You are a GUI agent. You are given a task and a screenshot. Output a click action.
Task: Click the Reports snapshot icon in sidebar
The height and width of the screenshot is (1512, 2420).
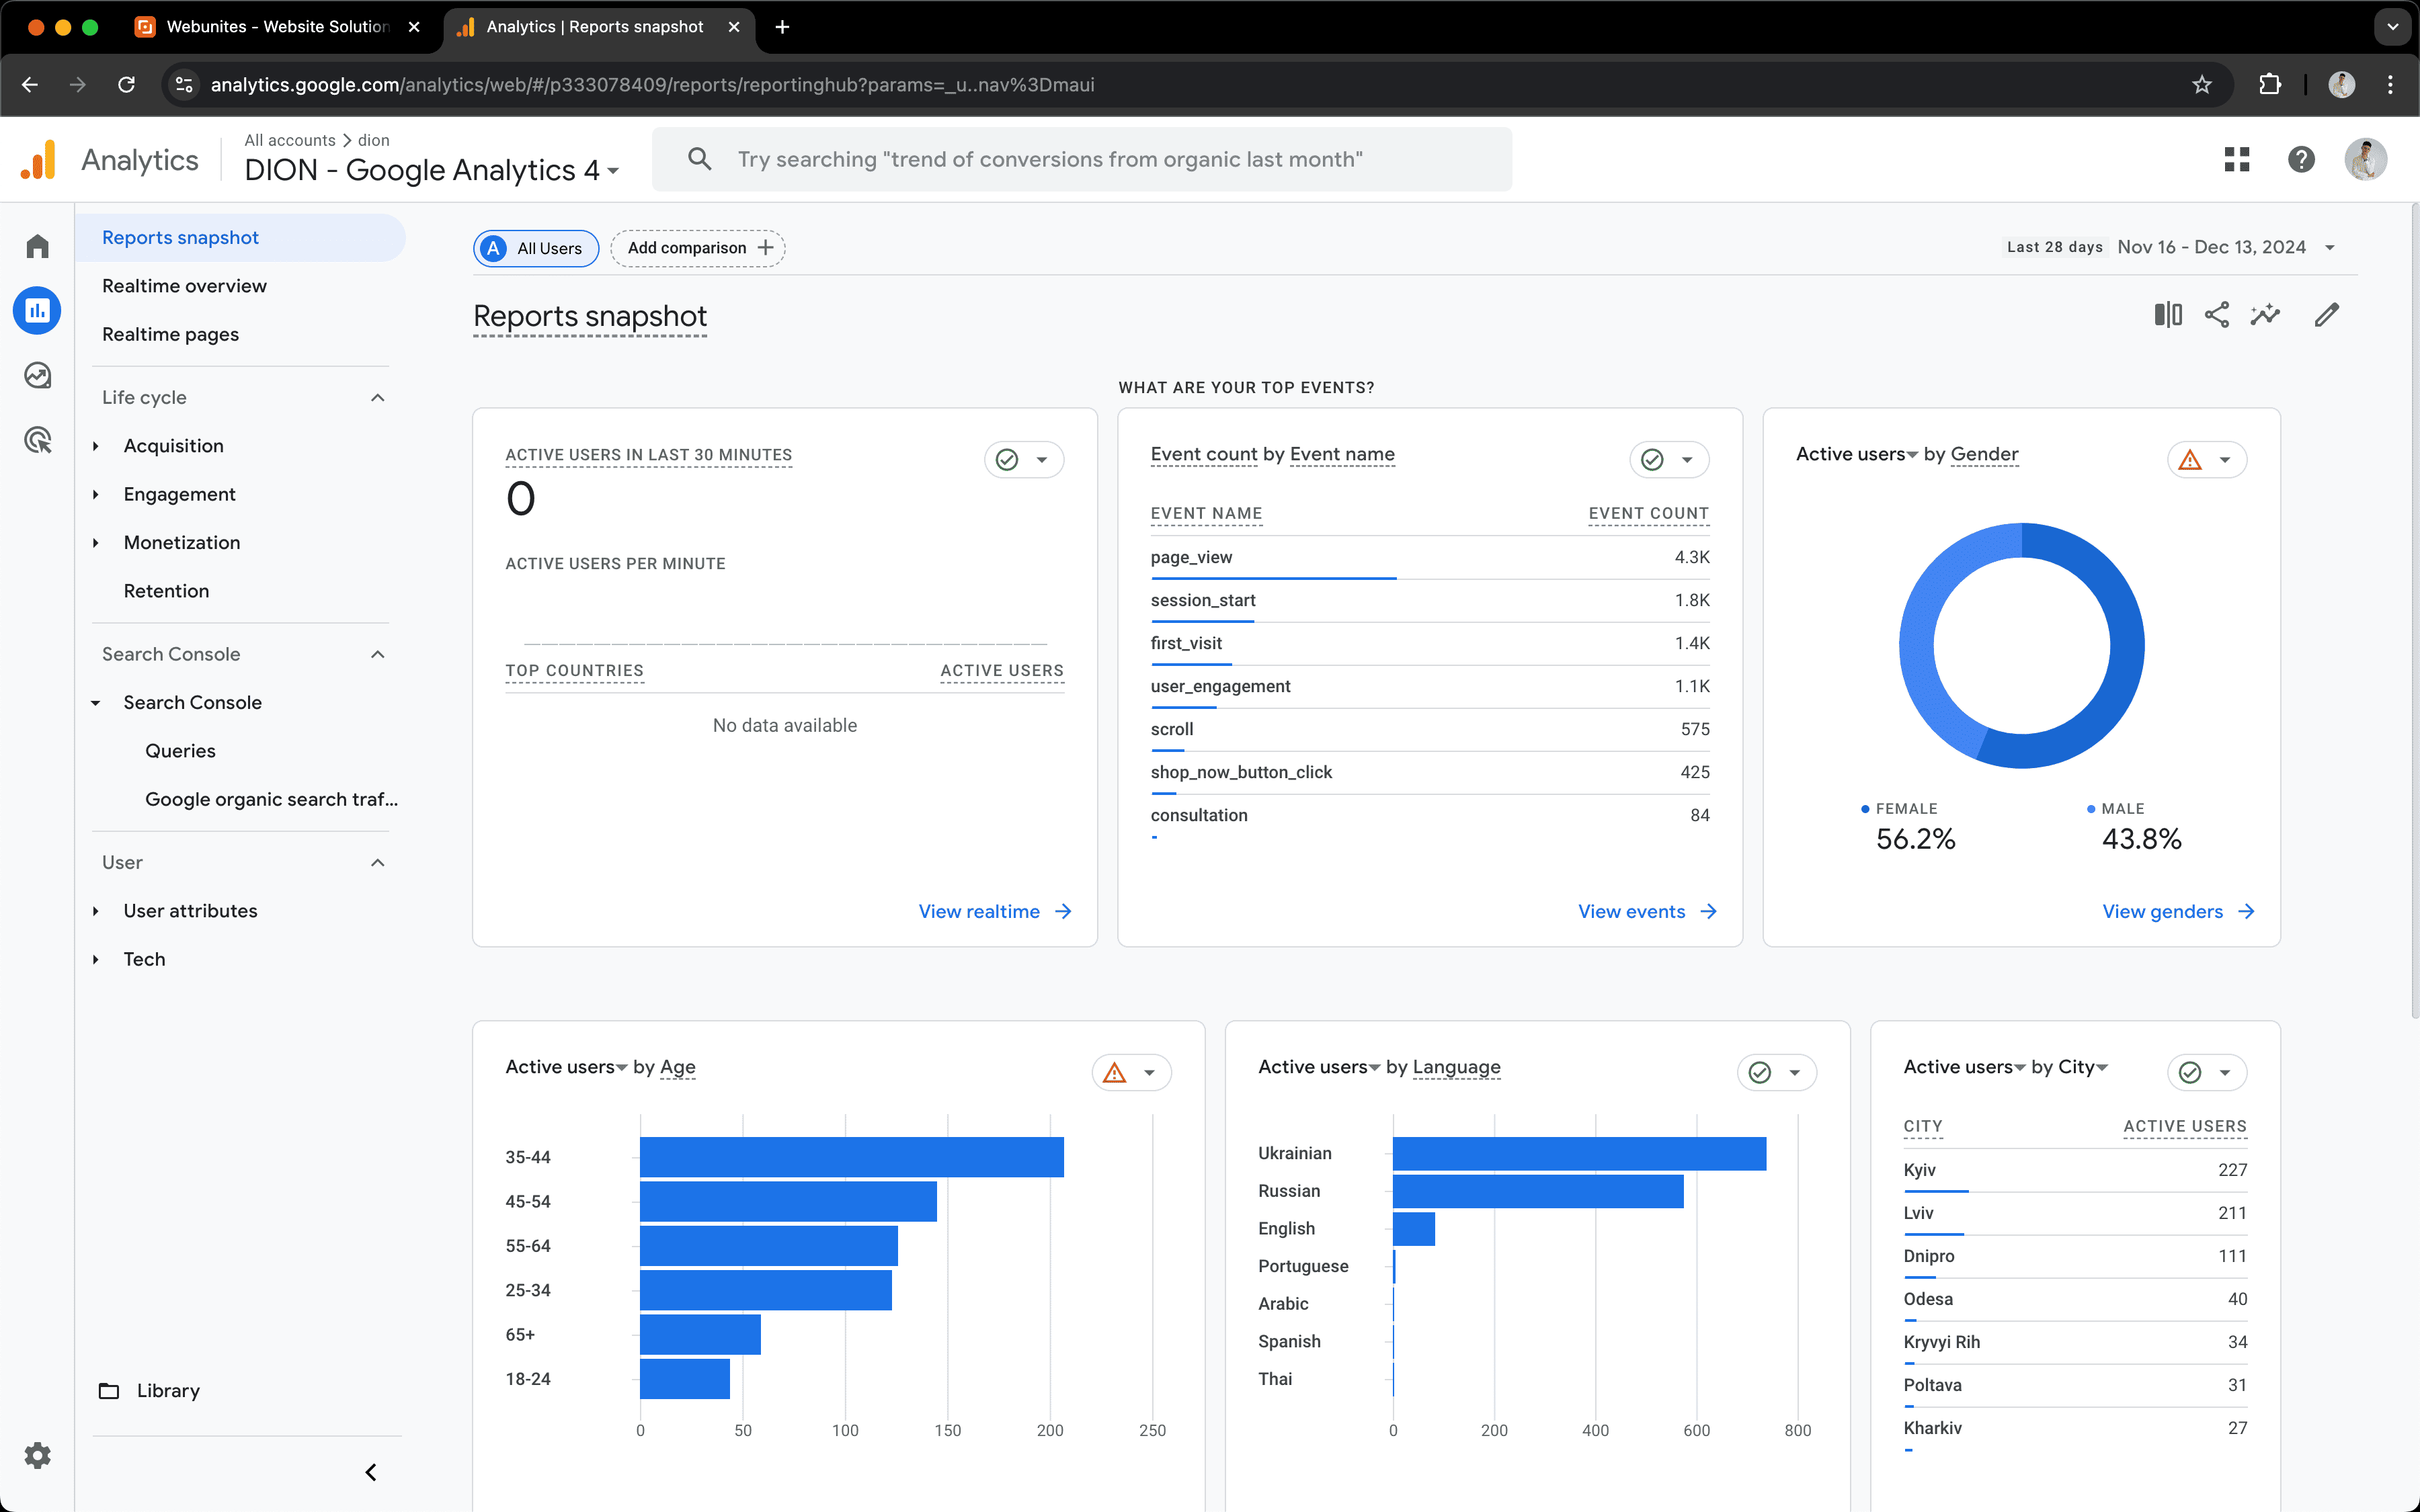pyautogui.click(x=38, y=310)
